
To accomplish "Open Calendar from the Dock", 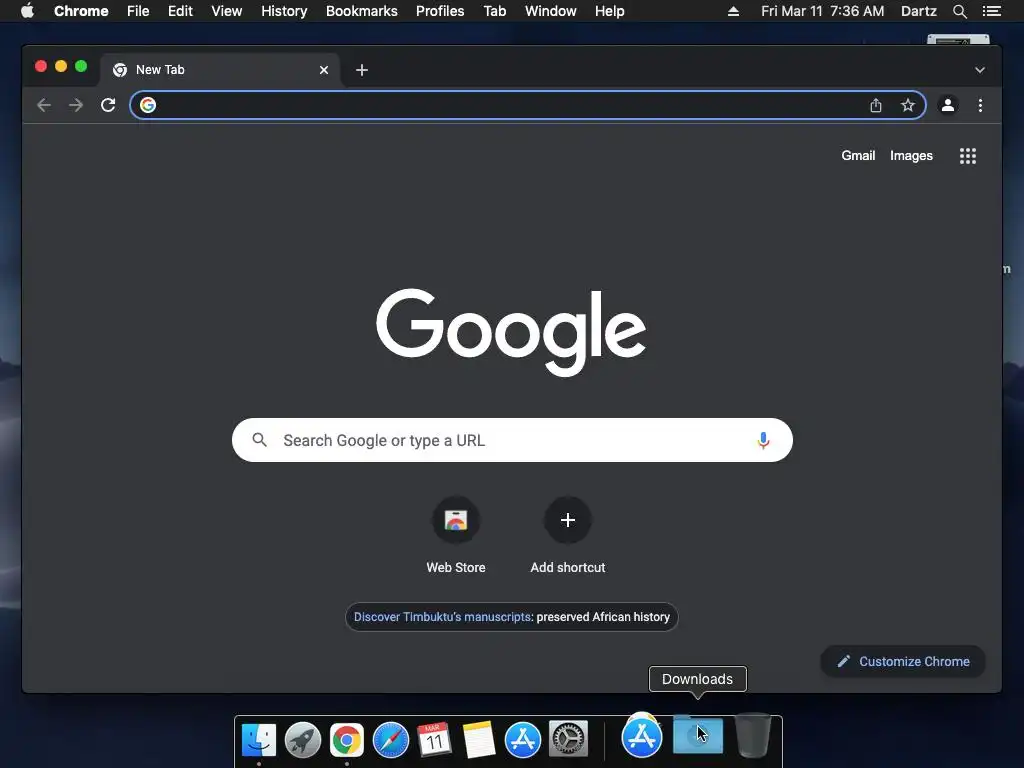I will (435, 740).
